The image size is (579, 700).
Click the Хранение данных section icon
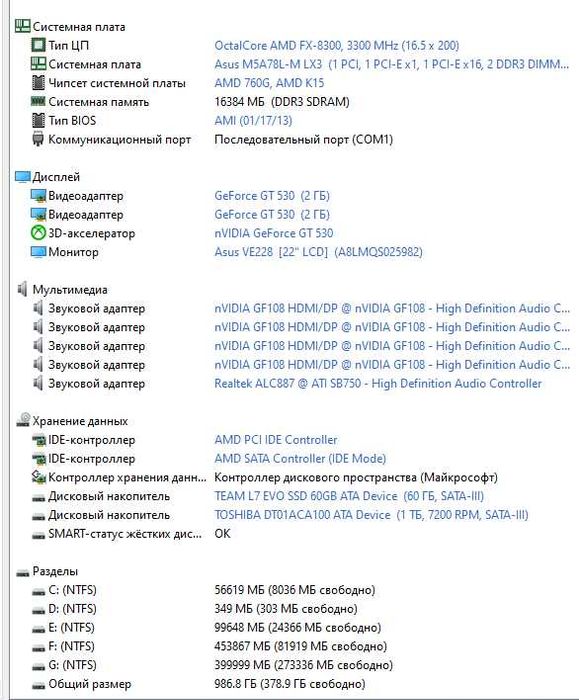pyautogui.click(x=23, y=420)
